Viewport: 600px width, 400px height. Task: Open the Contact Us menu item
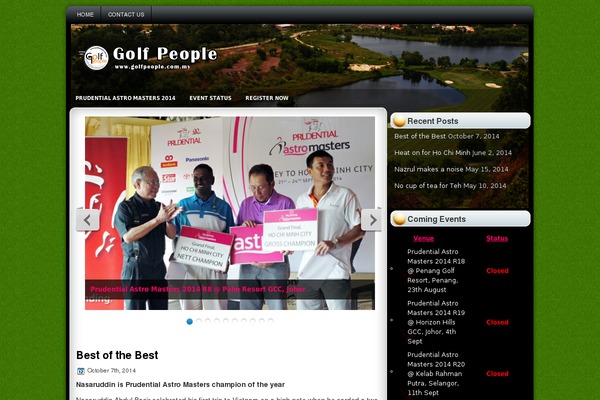(126, 15)
